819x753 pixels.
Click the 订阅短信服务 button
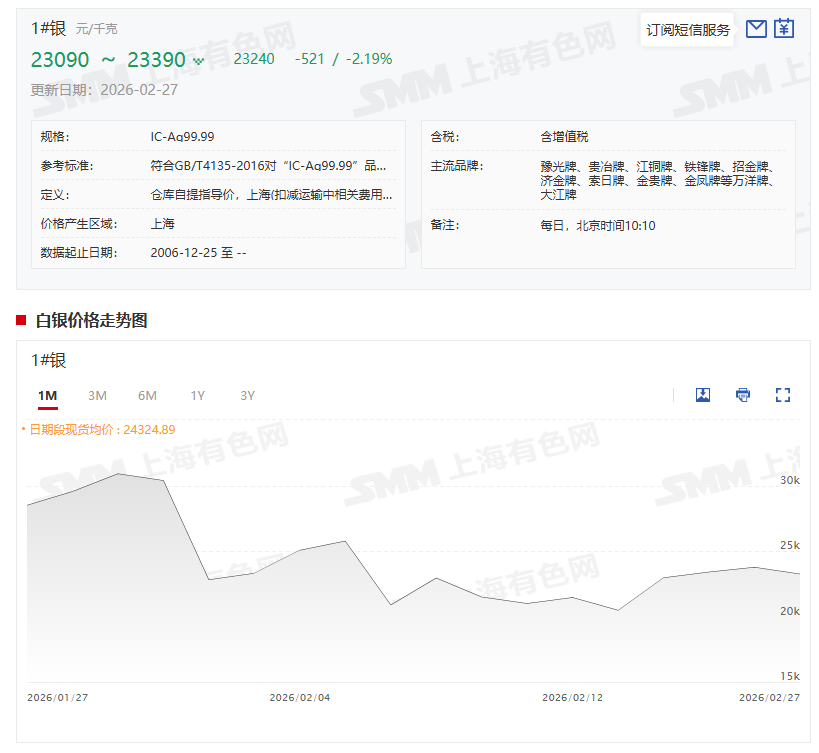(x=687, y=30)
